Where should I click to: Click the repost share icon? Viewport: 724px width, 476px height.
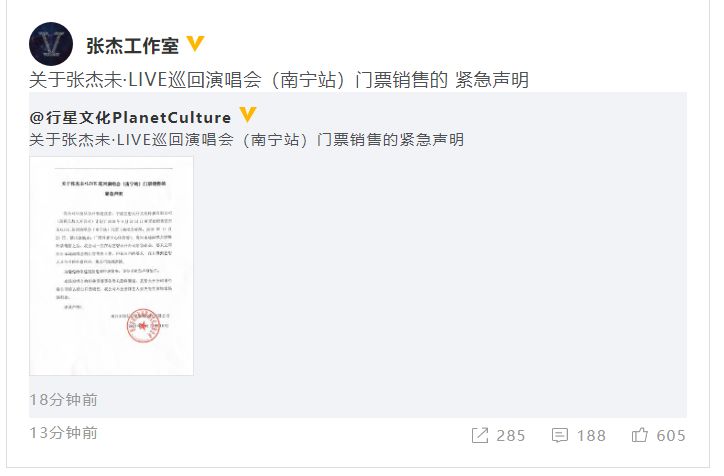pyautogui.click(x=480, y=435)
